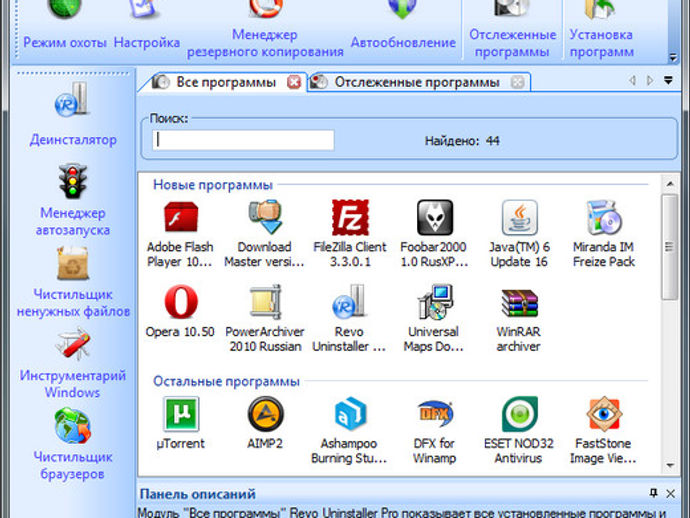
Task: Open Отслеженные программы toolbar button
Action: point(512,31)
